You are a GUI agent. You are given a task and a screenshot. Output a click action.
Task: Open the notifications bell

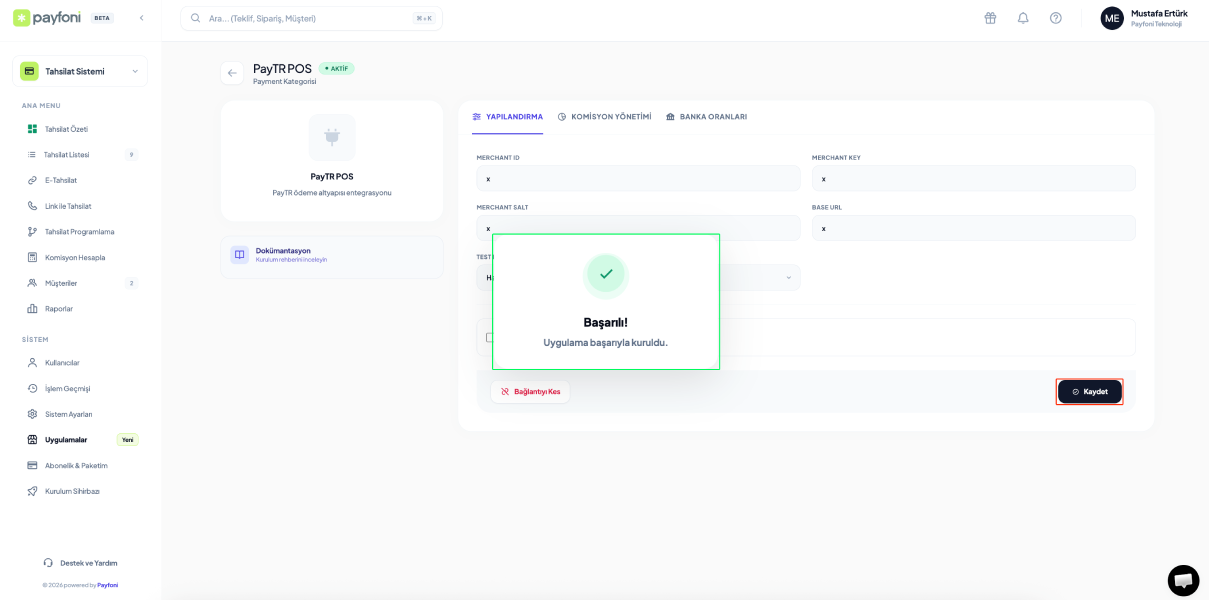[1023, 18]
